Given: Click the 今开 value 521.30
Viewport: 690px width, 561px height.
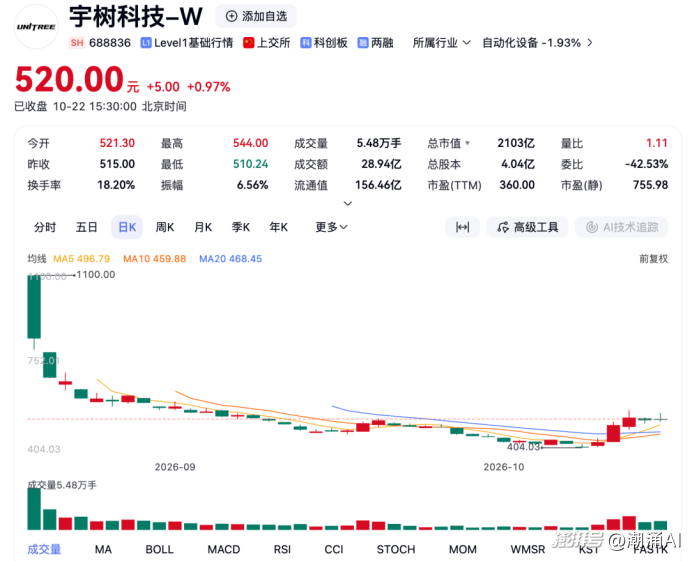Looking at the screenshot, I should pos(117,143).
